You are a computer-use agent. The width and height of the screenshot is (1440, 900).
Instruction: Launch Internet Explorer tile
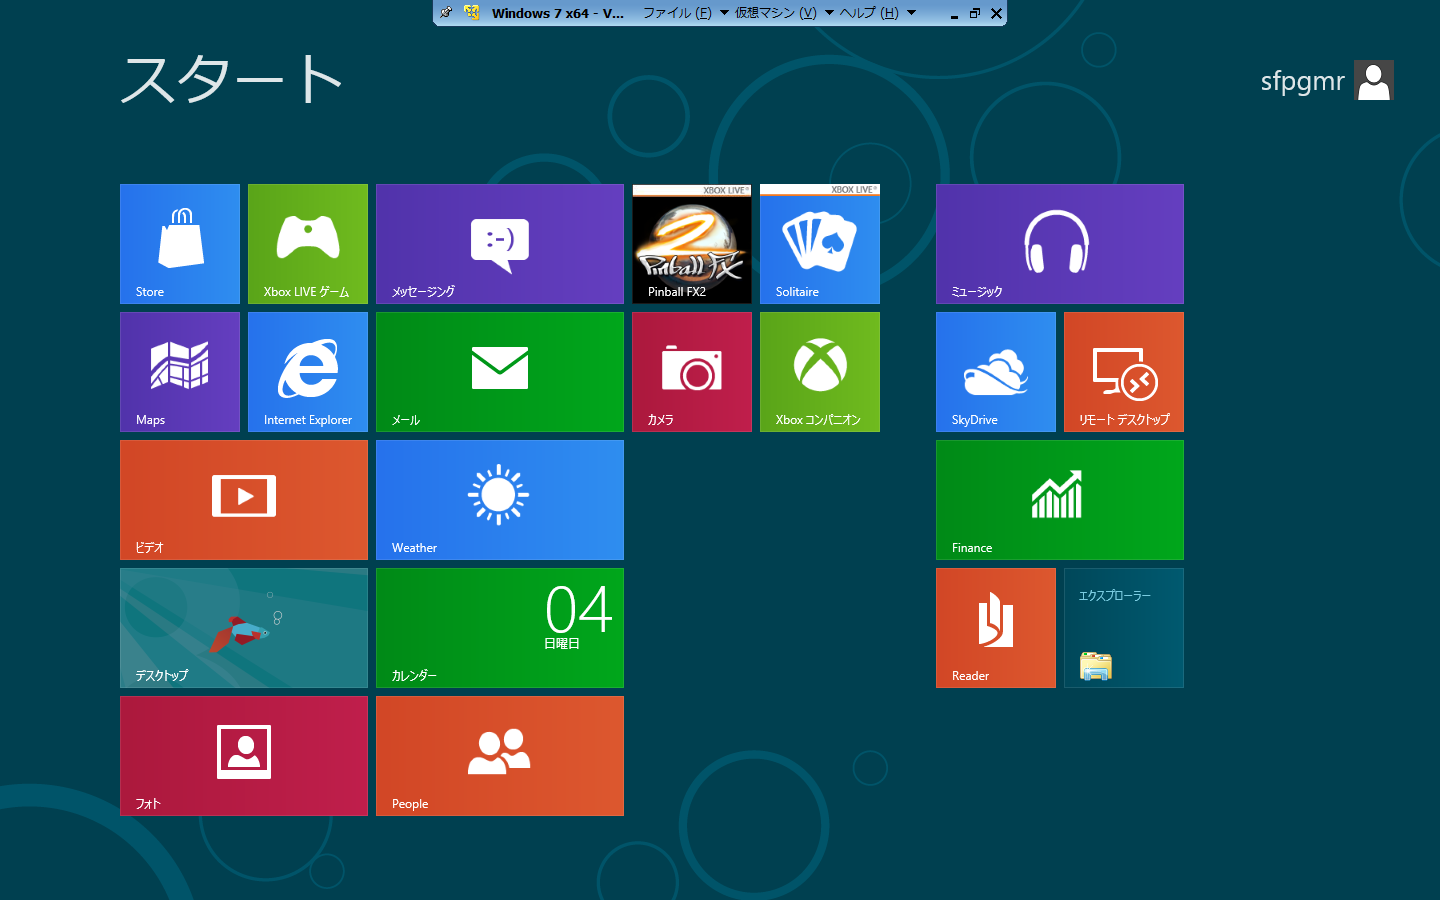point(308,372)
